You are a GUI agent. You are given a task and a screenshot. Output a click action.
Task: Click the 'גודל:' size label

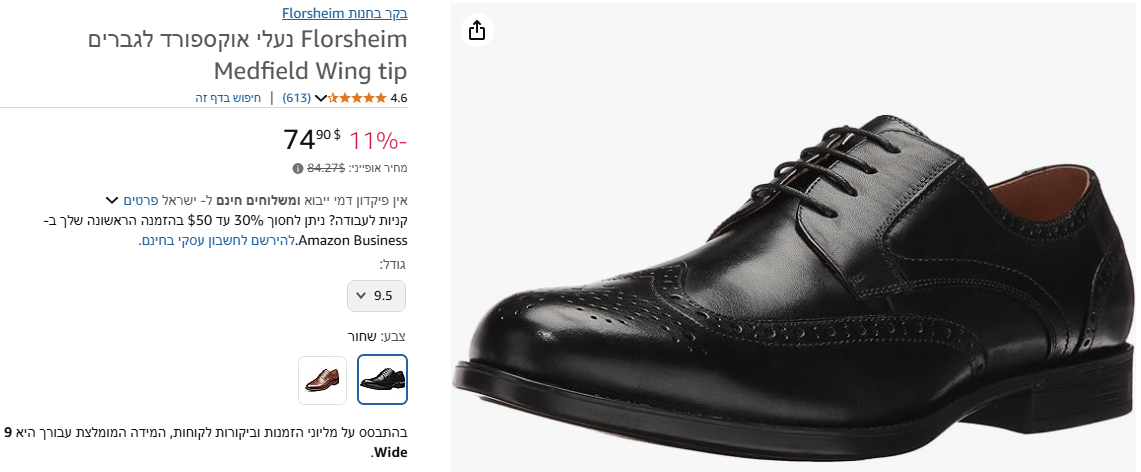click(393, 264)
